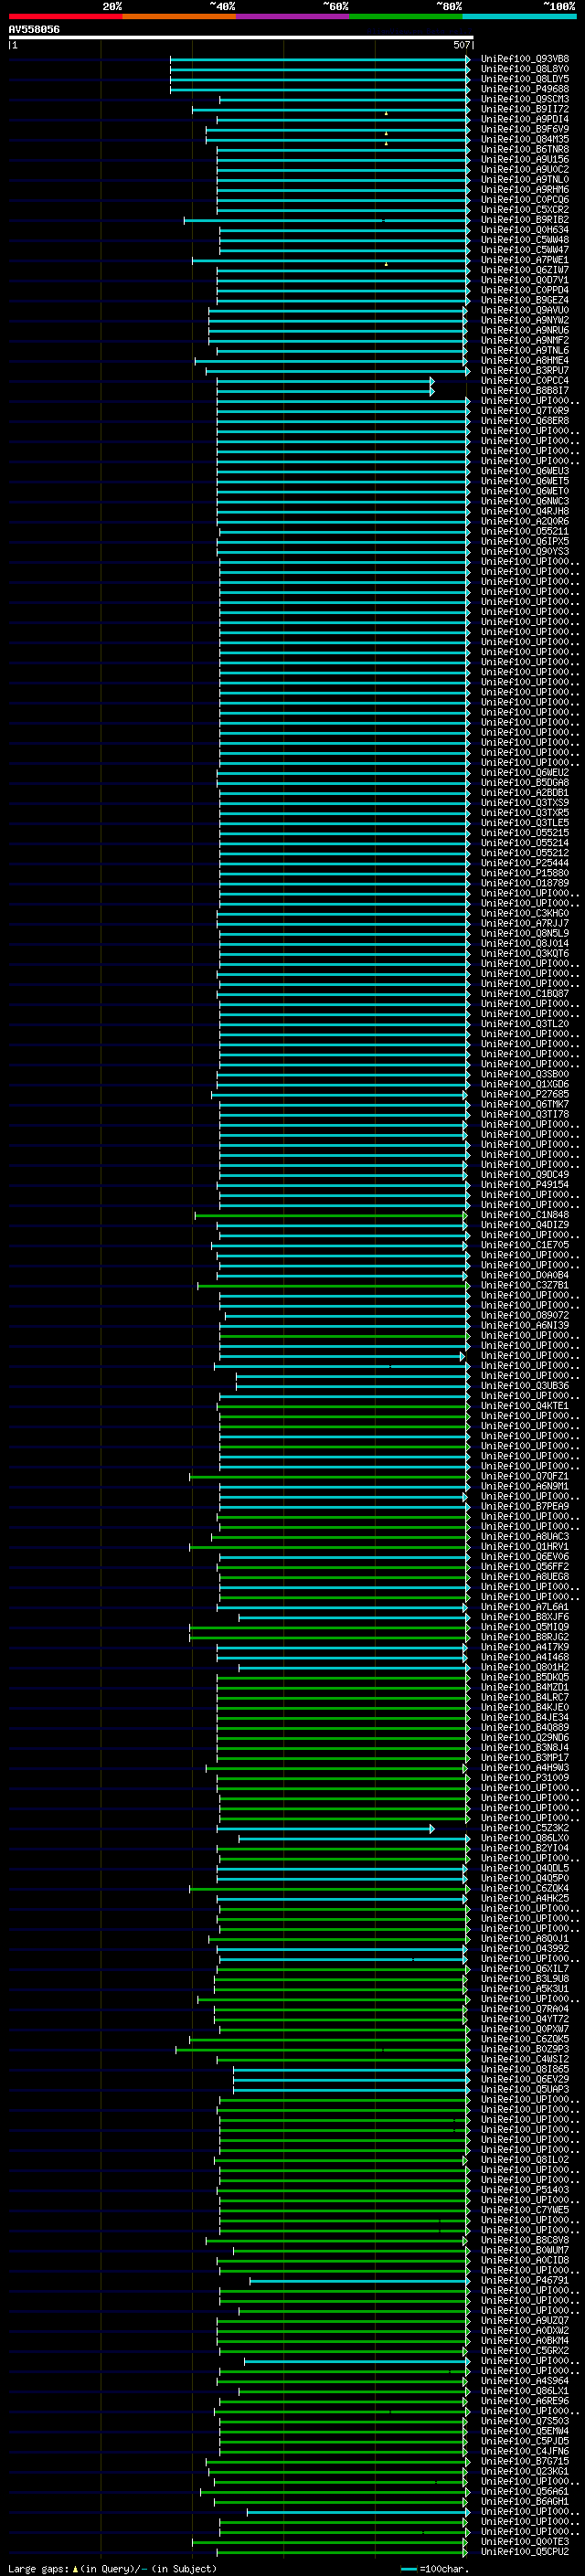Select label UniRef100_Q5CPU2
Image resolution: width=585 pixels, height=2576 pixels.
click(525, 2551)
